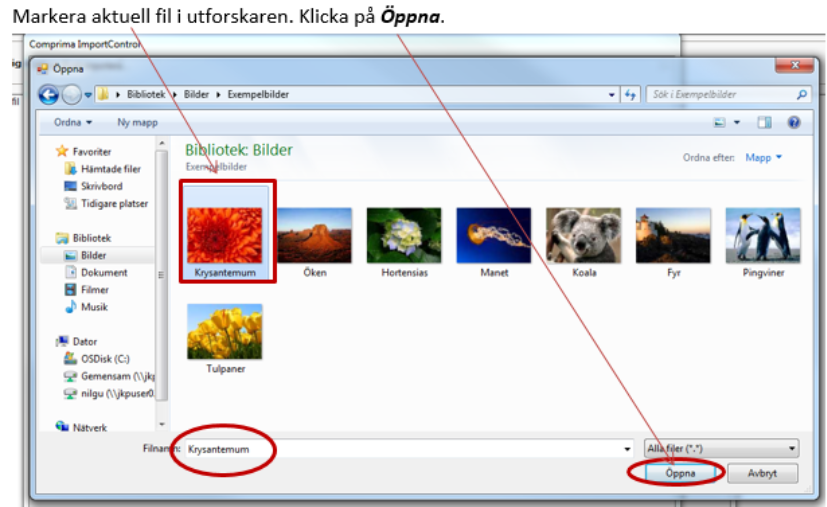Click the Bilder breadcrumb segment
This screenshot has height=507, width=827.
tap(196, 94)
